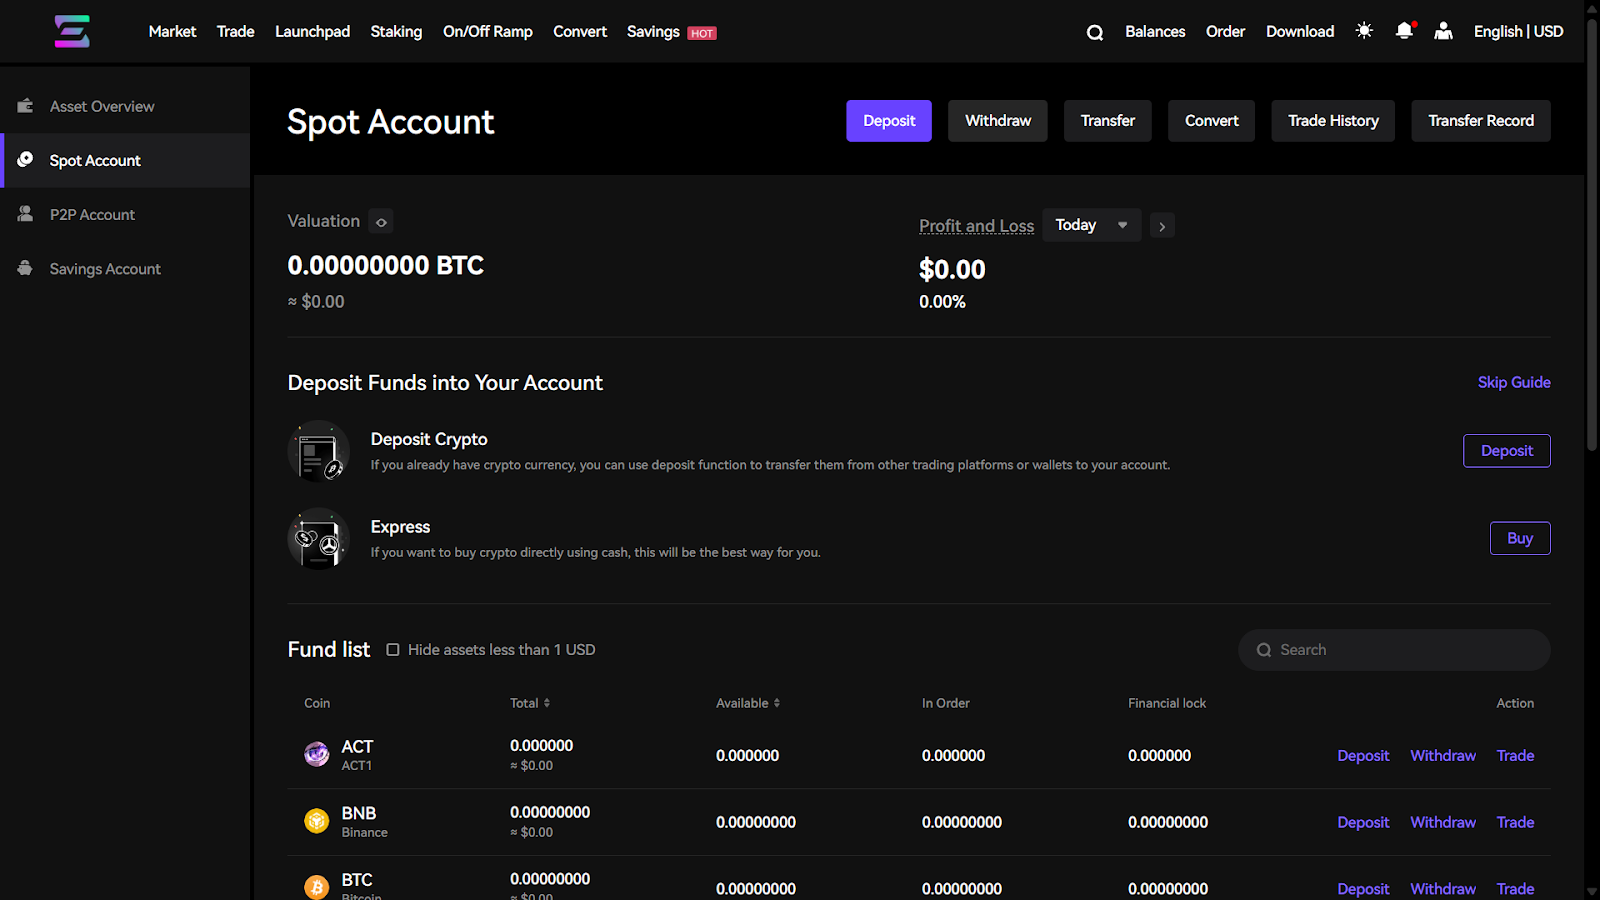Expand the Today profit period dropdown
Image resolution: width=1600 pixels, height=900 pixels.
[1091, 225]
